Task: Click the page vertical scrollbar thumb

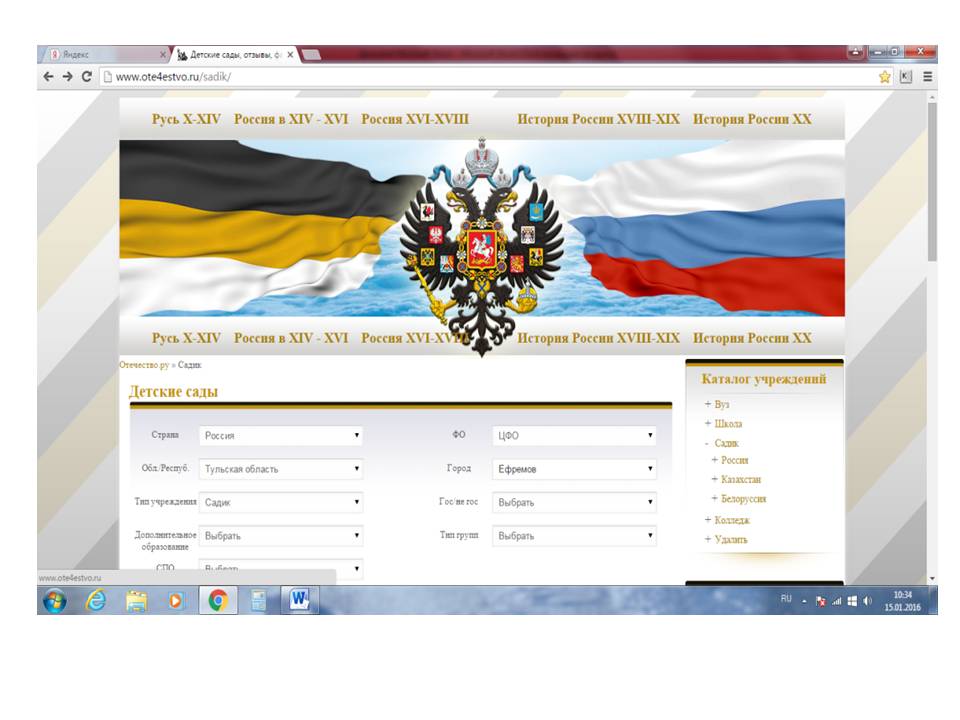Action: pyautogui.click(x=932, y=182)
